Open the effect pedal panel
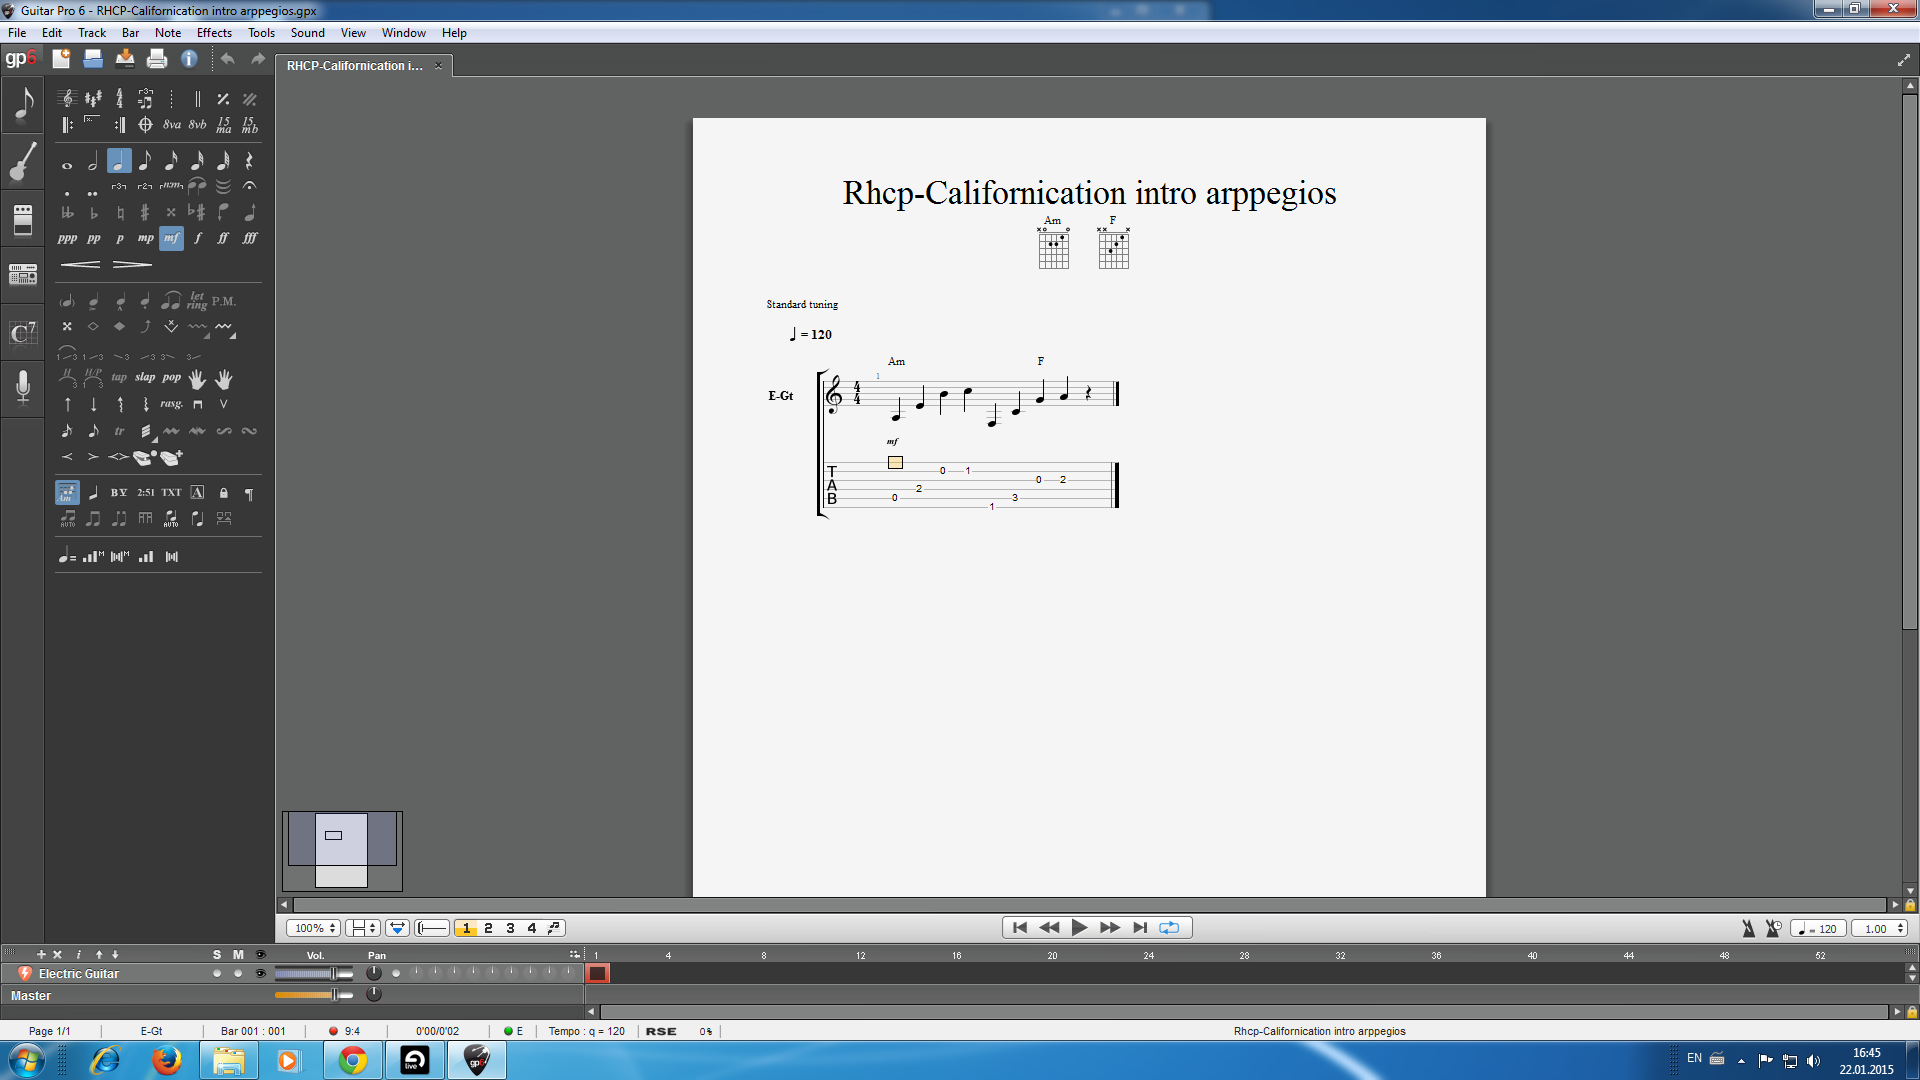This screenshot has height=1080, width=1920. click(23, 219)
